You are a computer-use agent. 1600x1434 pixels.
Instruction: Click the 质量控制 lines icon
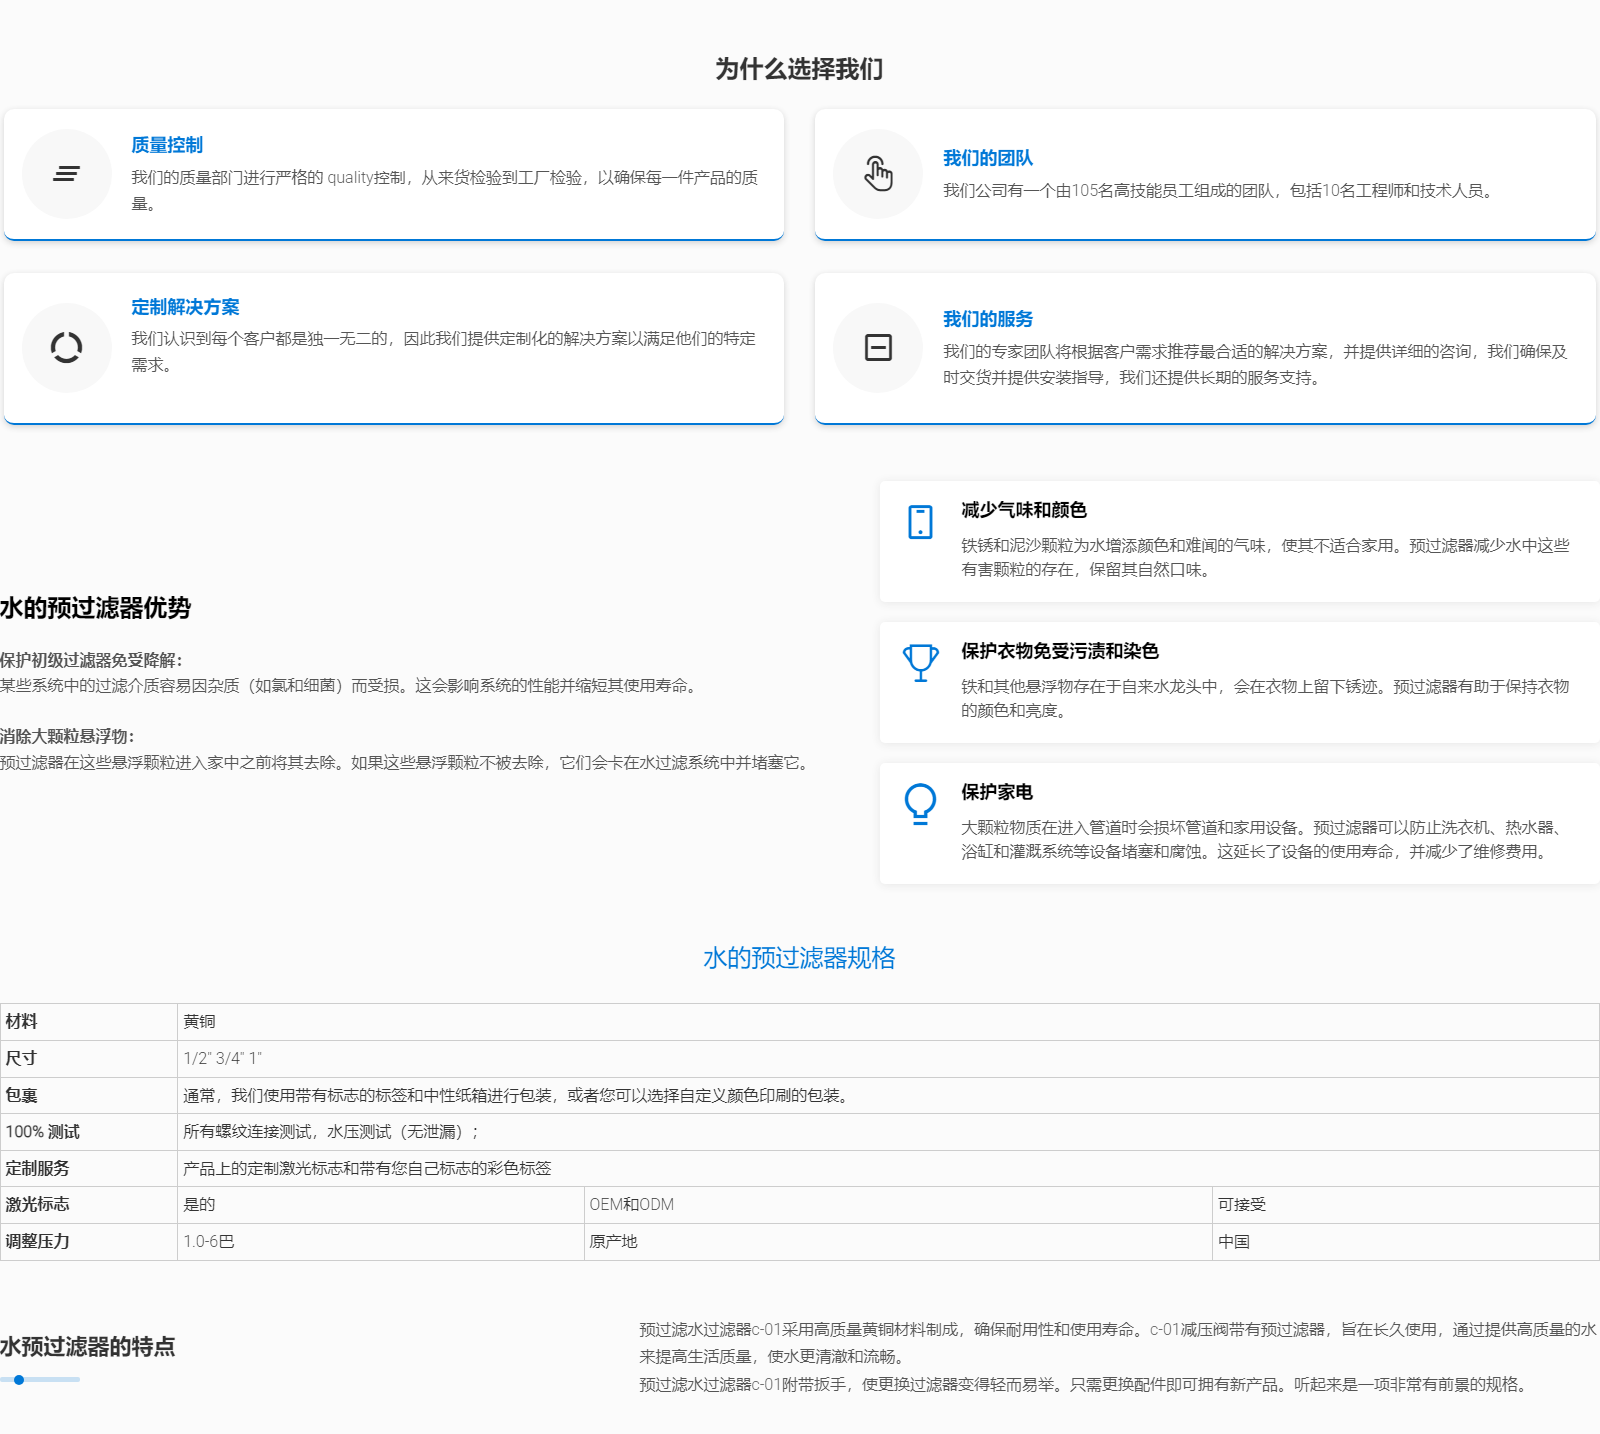(67, 174)
